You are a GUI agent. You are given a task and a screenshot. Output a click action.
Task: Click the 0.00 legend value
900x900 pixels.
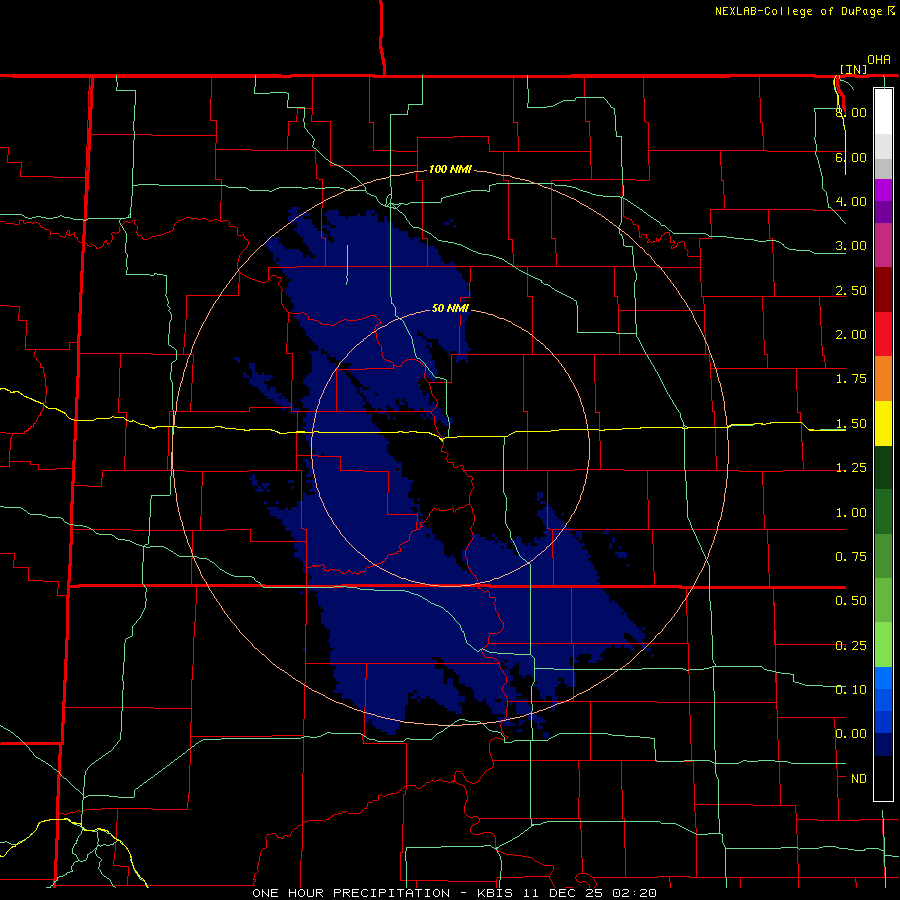pos(851,734)
